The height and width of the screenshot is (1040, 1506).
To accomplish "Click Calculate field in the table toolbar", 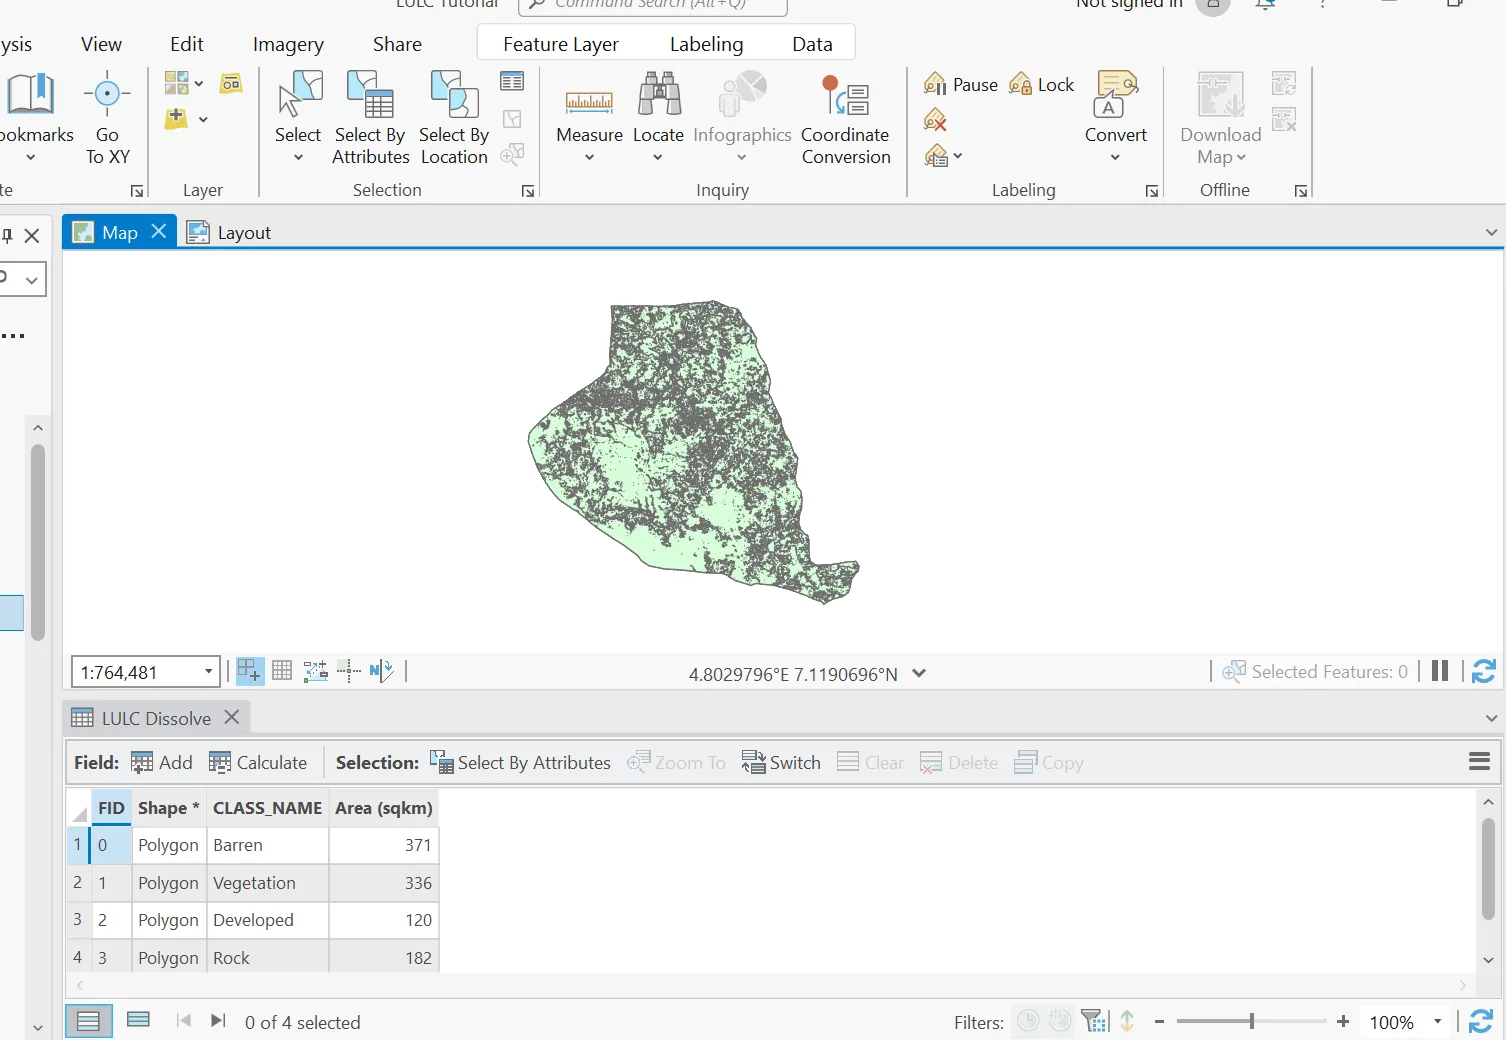I will click(x=258, y=762).
